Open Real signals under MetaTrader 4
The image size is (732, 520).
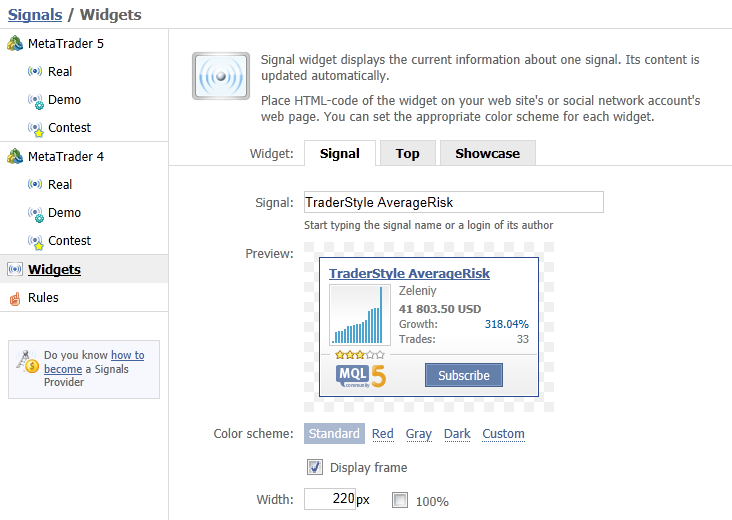[60, 184]
